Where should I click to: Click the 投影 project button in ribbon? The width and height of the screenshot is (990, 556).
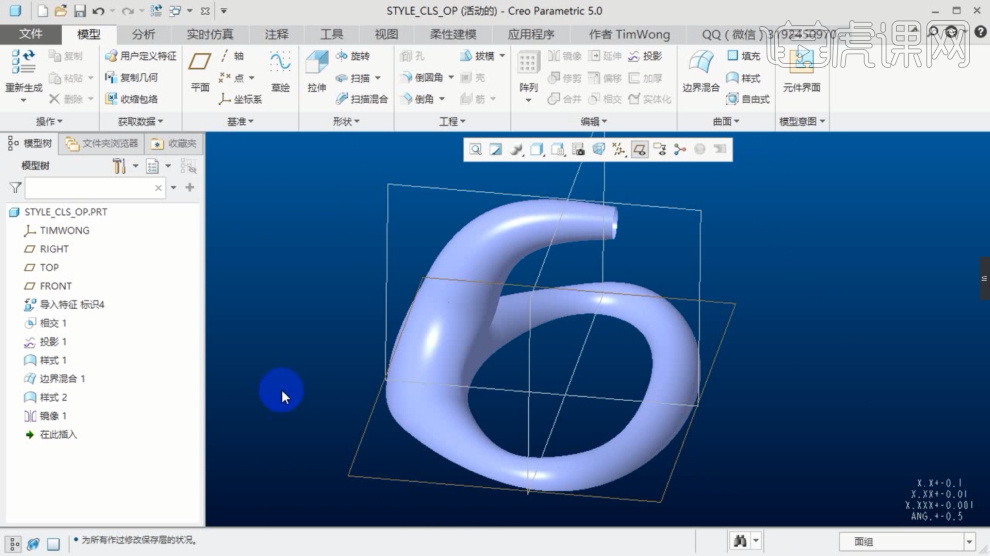tap(644, 57)
